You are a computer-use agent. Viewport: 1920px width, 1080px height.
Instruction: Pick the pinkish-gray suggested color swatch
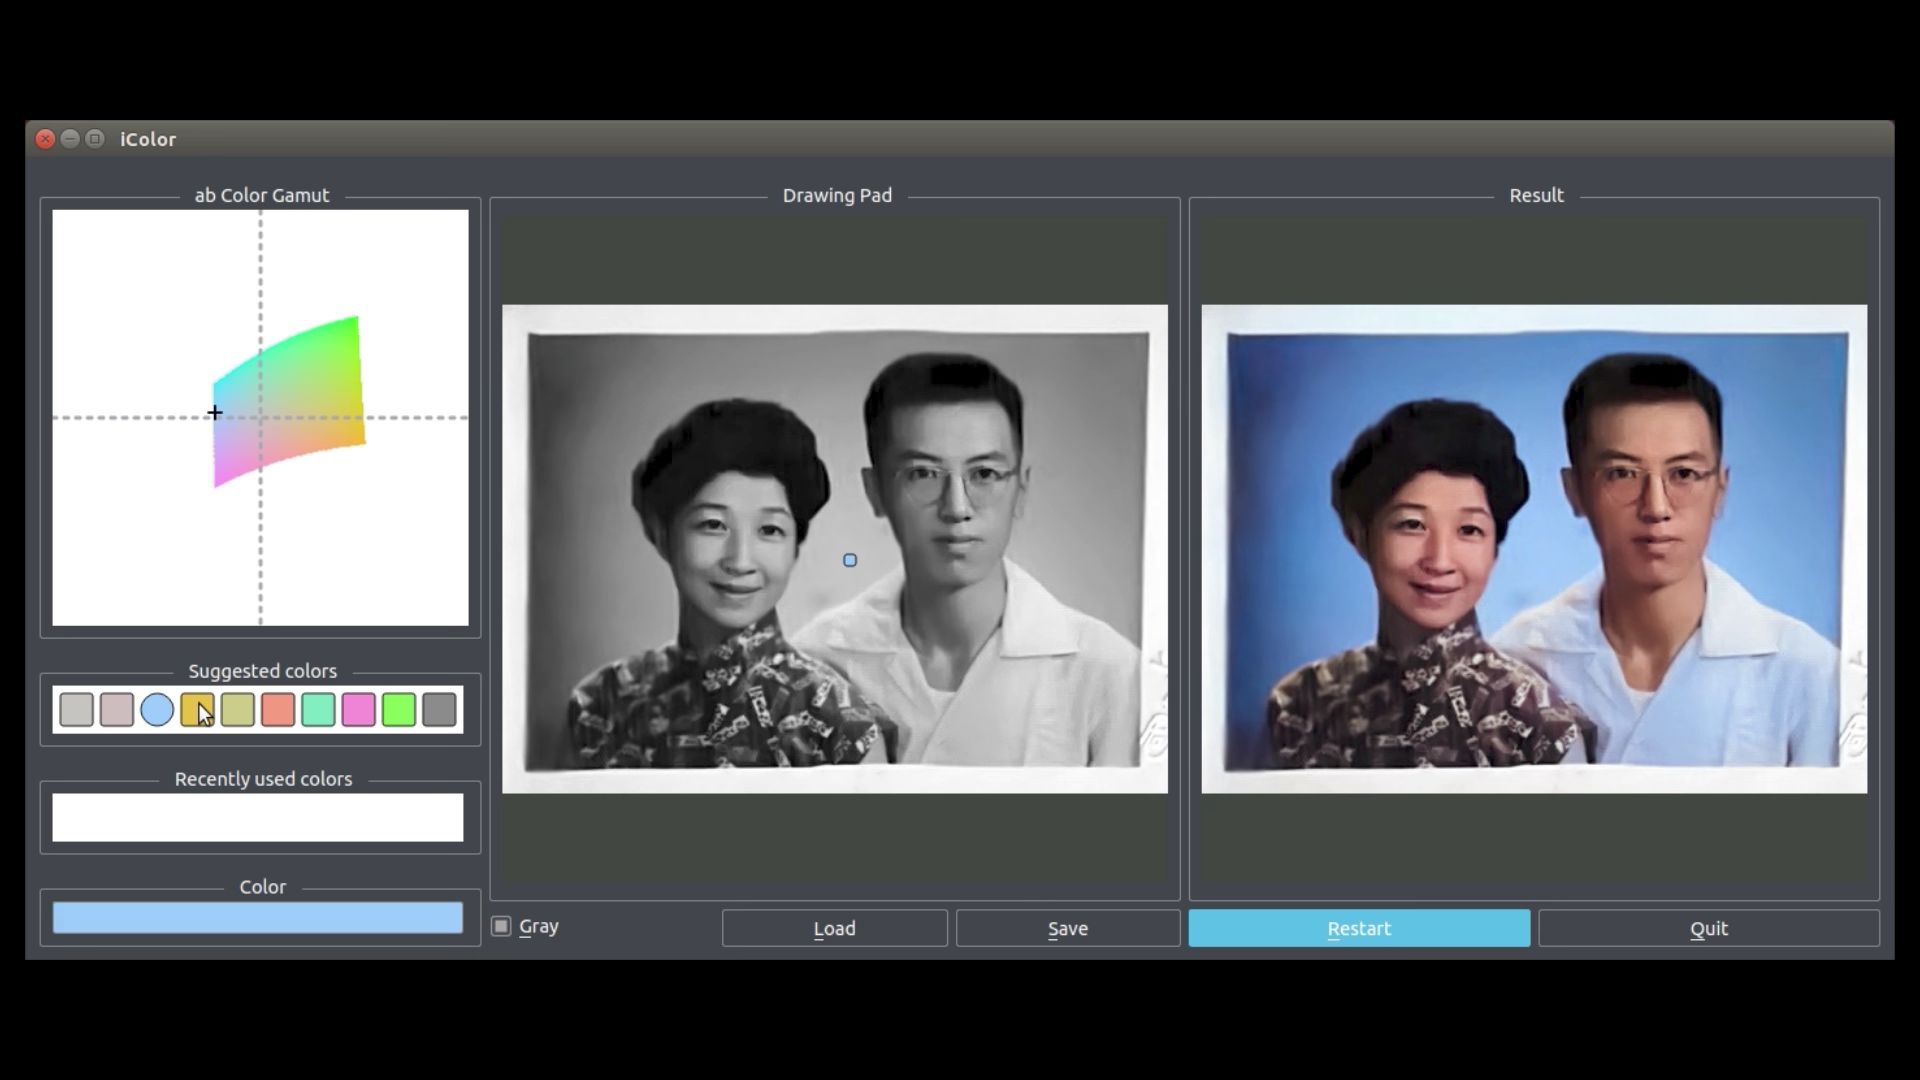pos(117,710)
